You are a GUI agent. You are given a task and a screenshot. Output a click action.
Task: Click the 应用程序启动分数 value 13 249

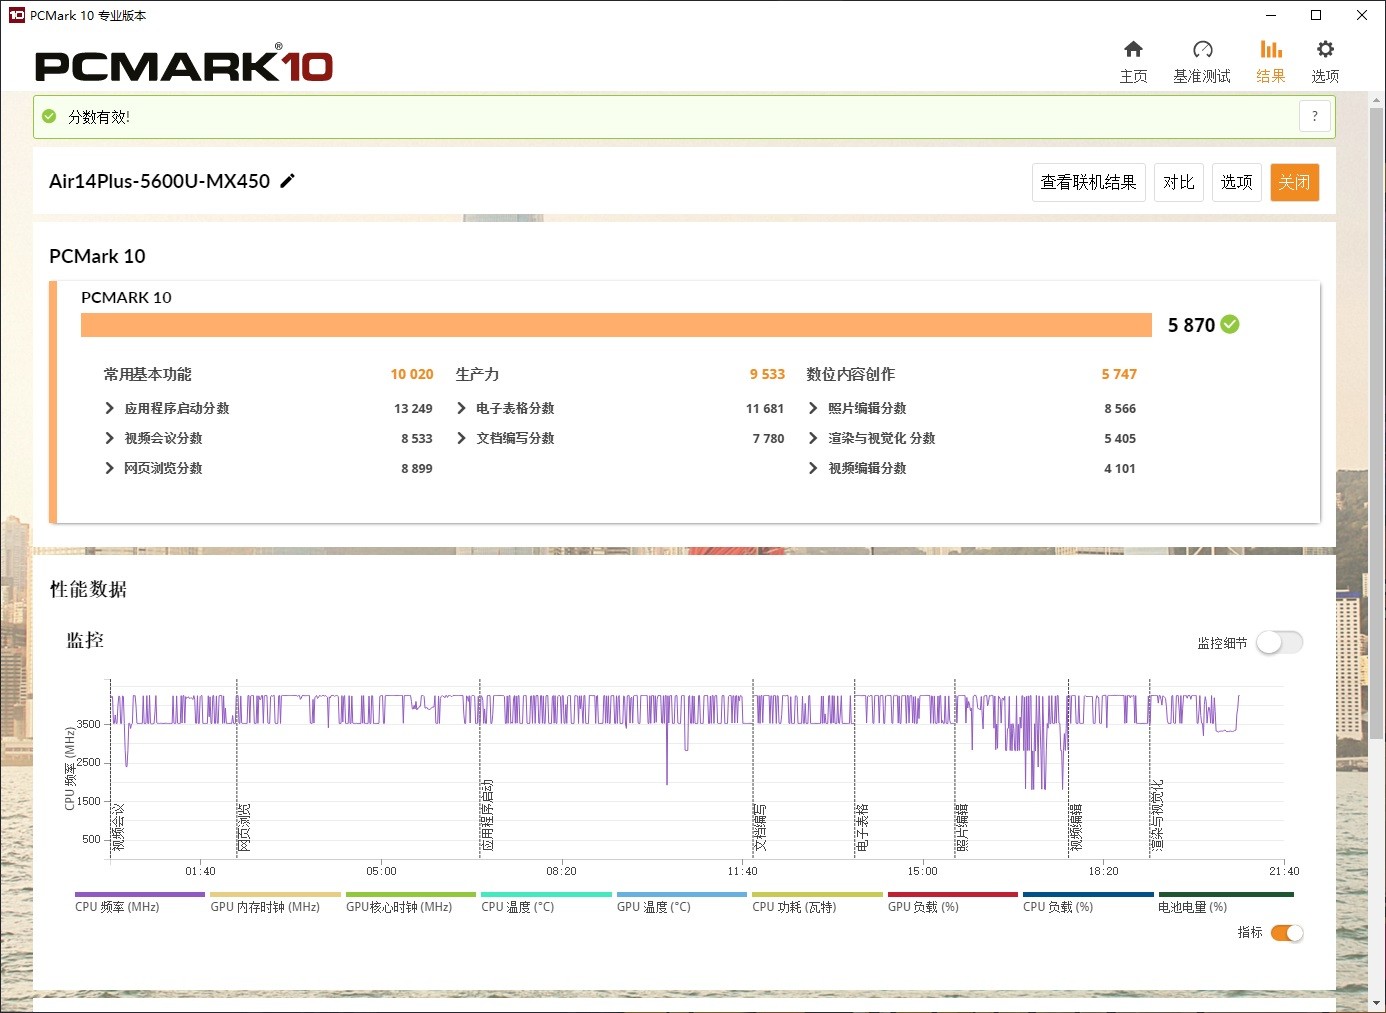(413, 408)
